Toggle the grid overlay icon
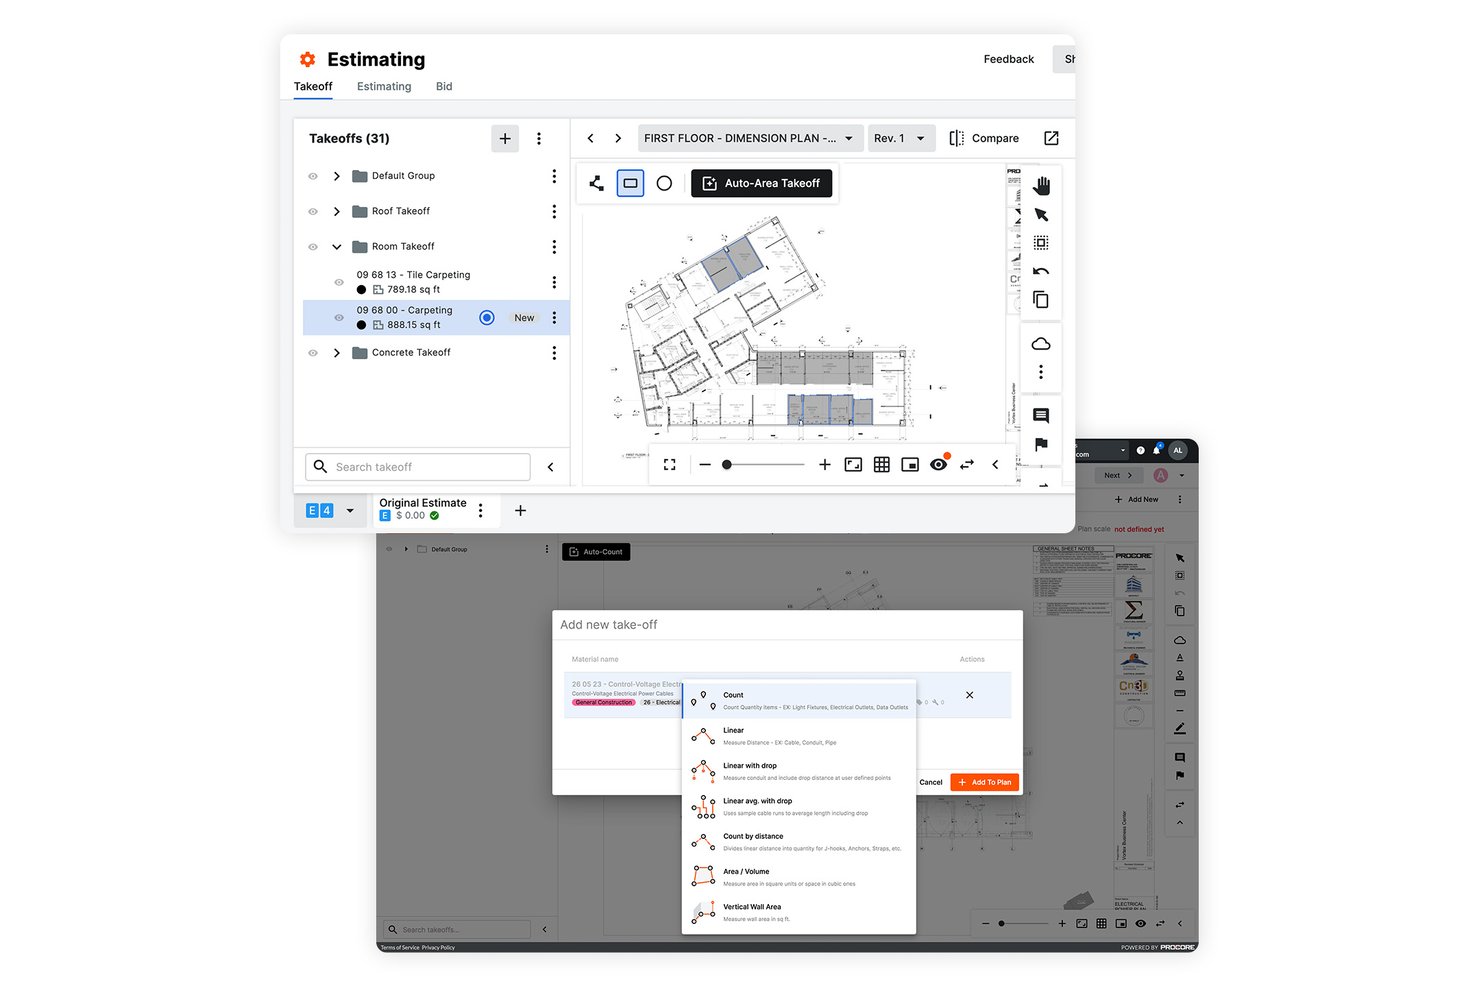 [882, 465]
